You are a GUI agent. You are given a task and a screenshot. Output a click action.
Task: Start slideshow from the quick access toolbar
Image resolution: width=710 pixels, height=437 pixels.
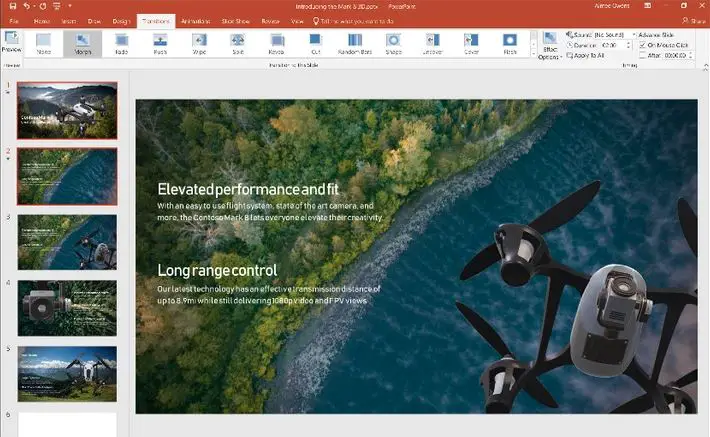(57, 6)
